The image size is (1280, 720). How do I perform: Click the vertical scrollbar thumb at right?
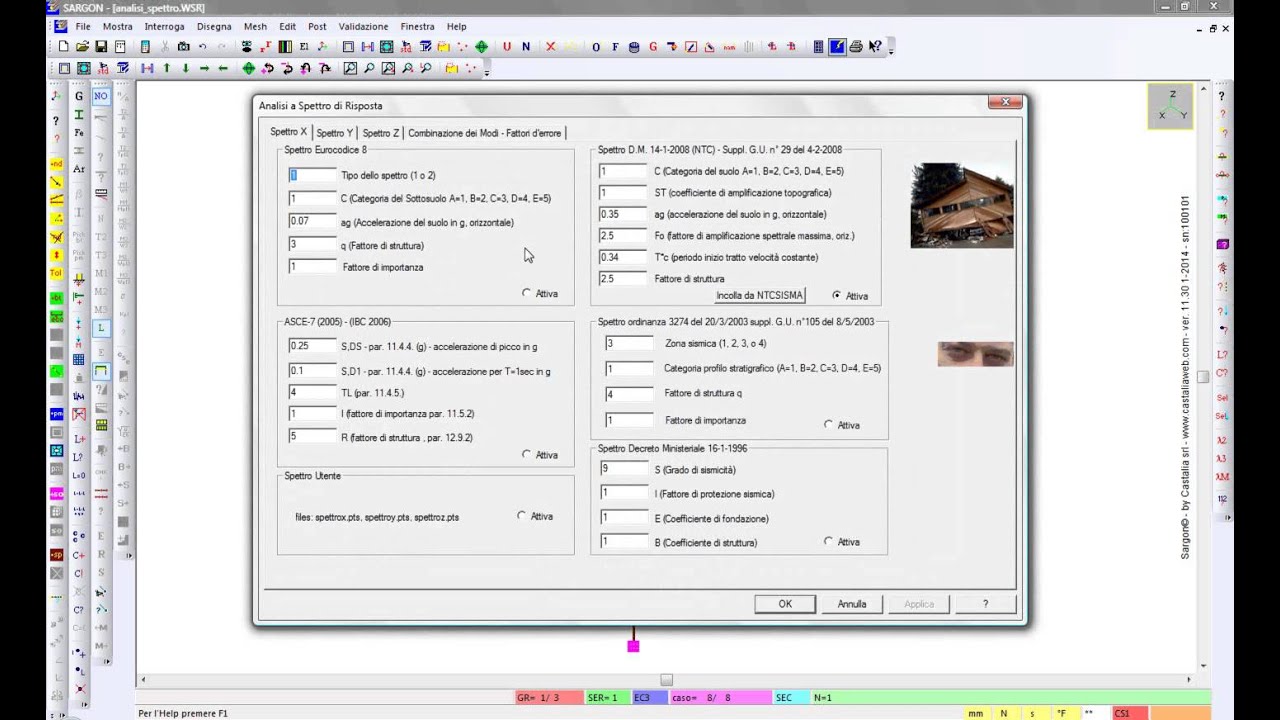pos(1203,377)
